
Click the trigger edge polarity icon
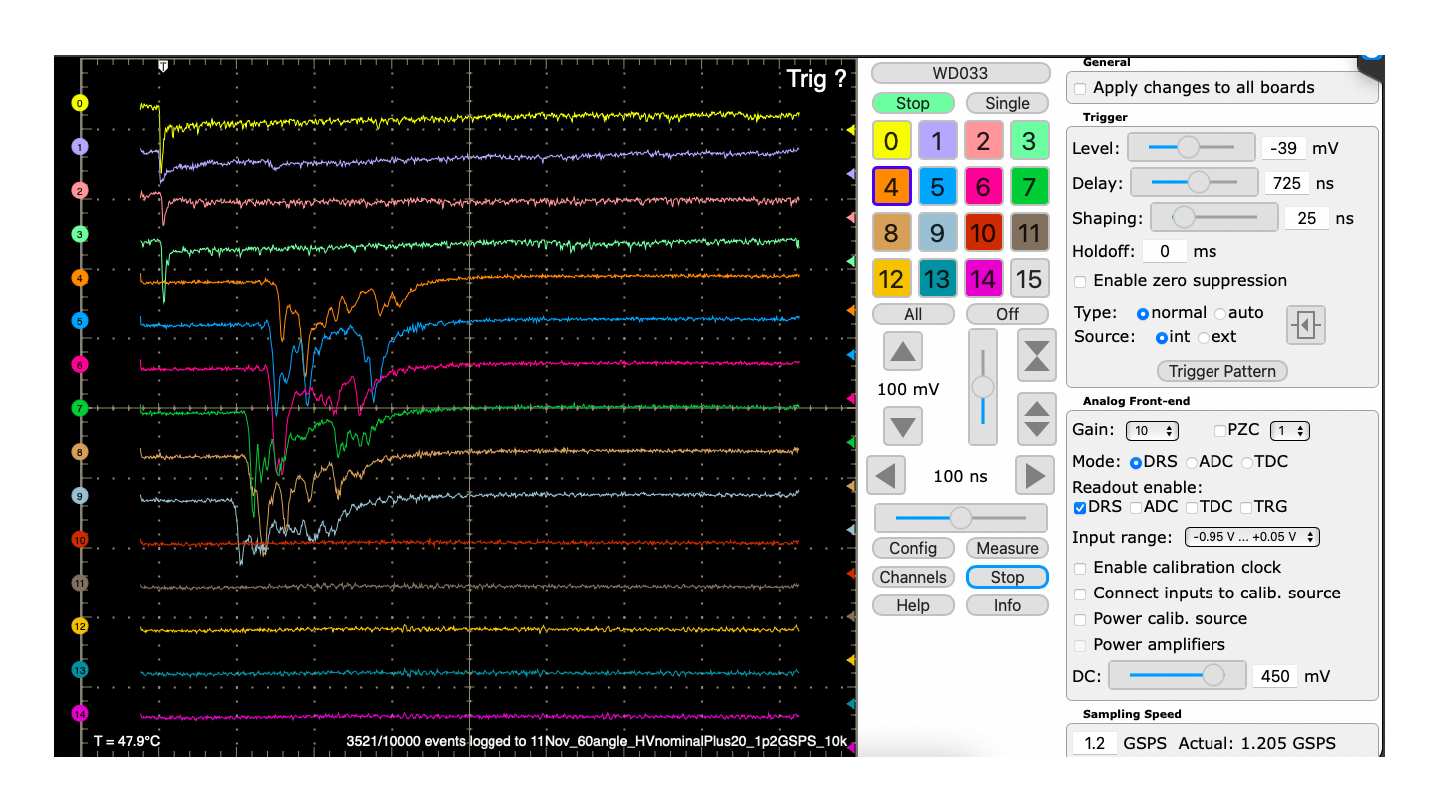tap(1305, 326)
